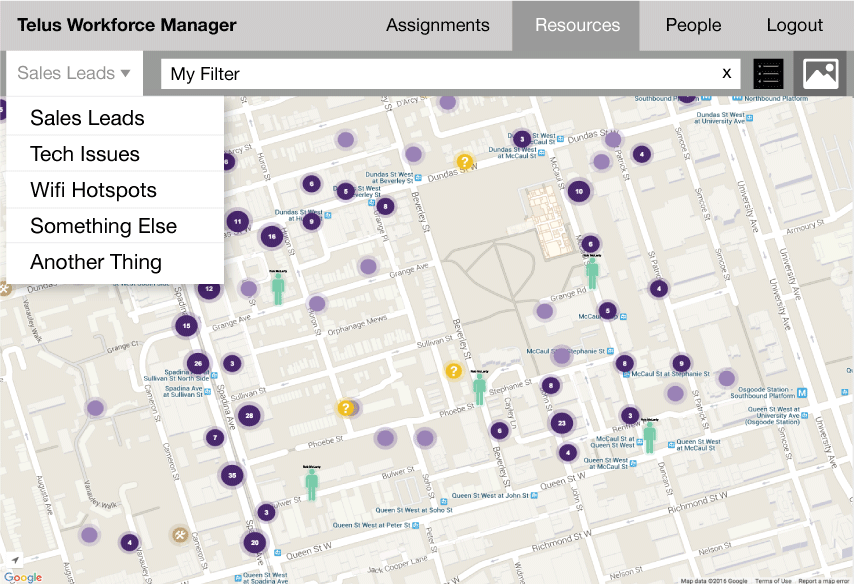Screen dimensions: 854x584
Task: Open the Google logo link on map
Action: pos(23,577)
